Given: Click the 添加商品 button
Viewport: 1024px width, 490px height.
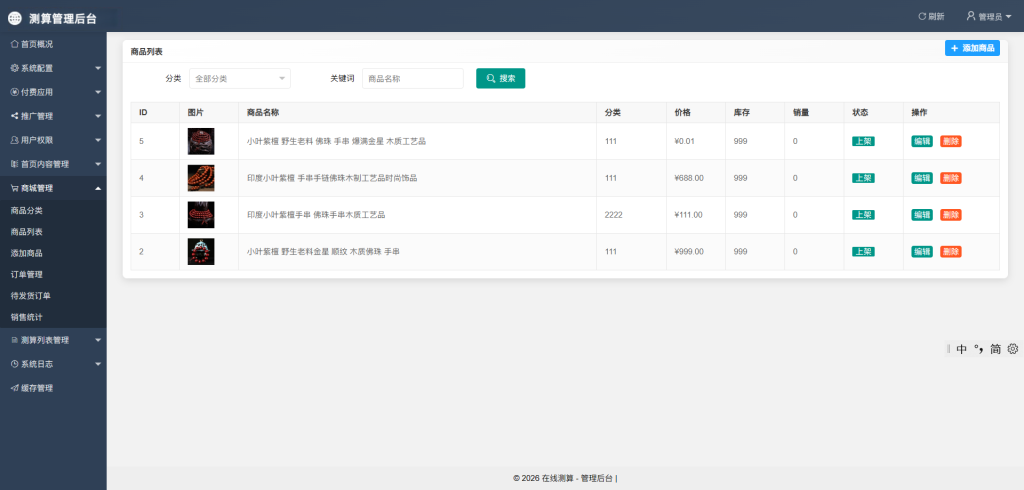Looking at the screenshot, I should click(972, 48).
